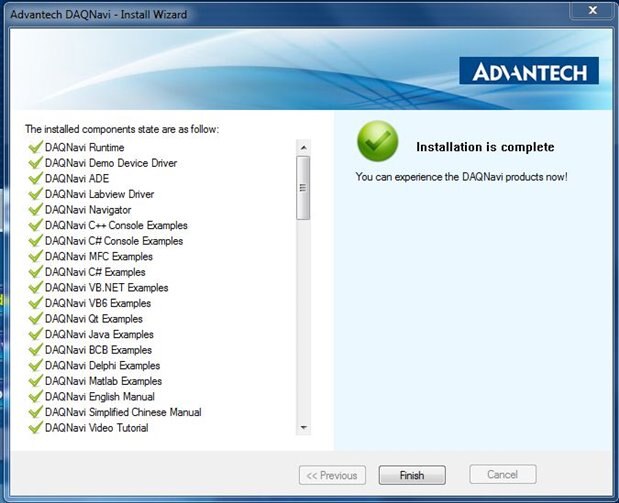Select the DAQNavi English Manual text
The height and width of the screenshot is (503, 619).
(100, 397)
